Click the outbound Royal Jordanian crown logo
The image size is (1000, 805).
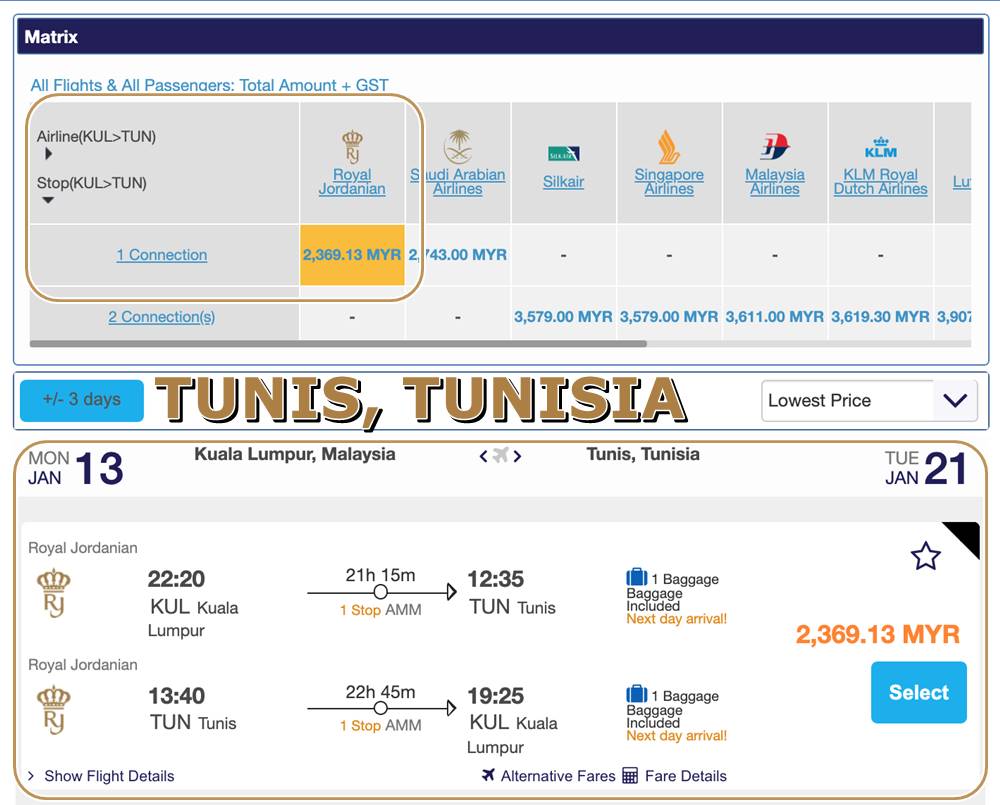click(54, 592)
